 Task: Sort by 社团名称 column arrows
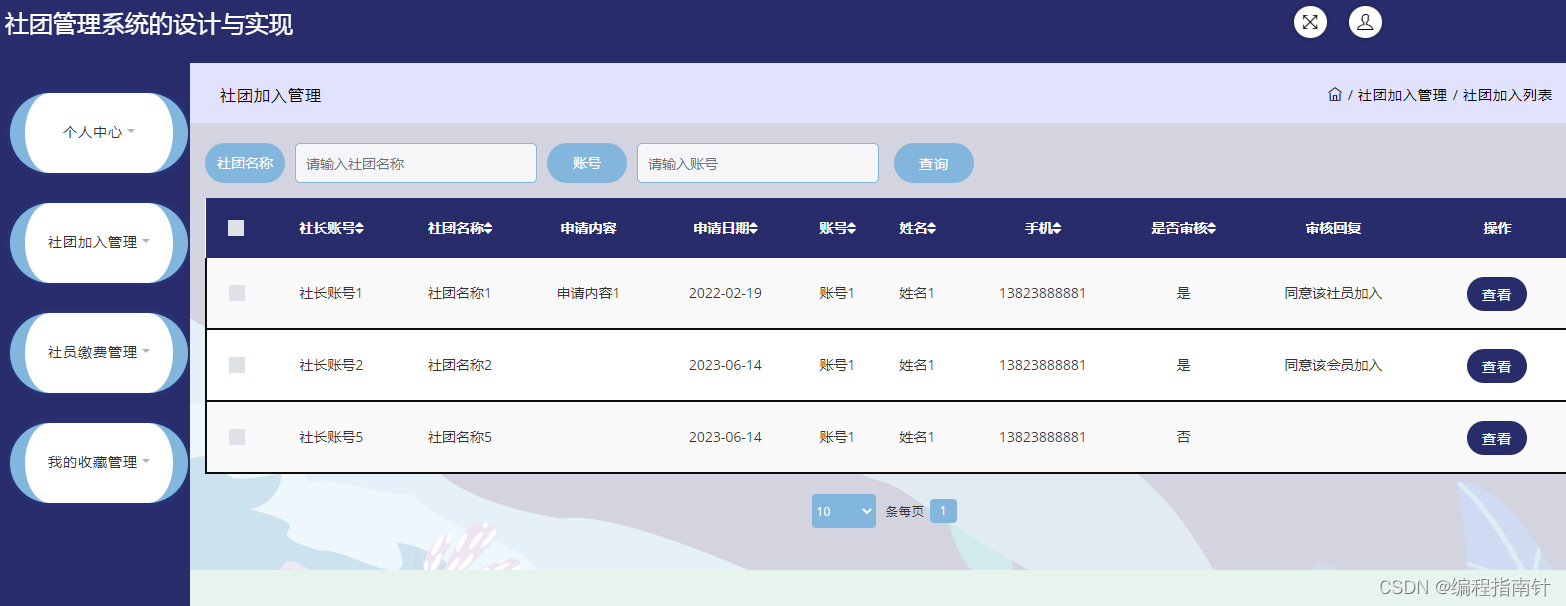click(x=488, y=229)
